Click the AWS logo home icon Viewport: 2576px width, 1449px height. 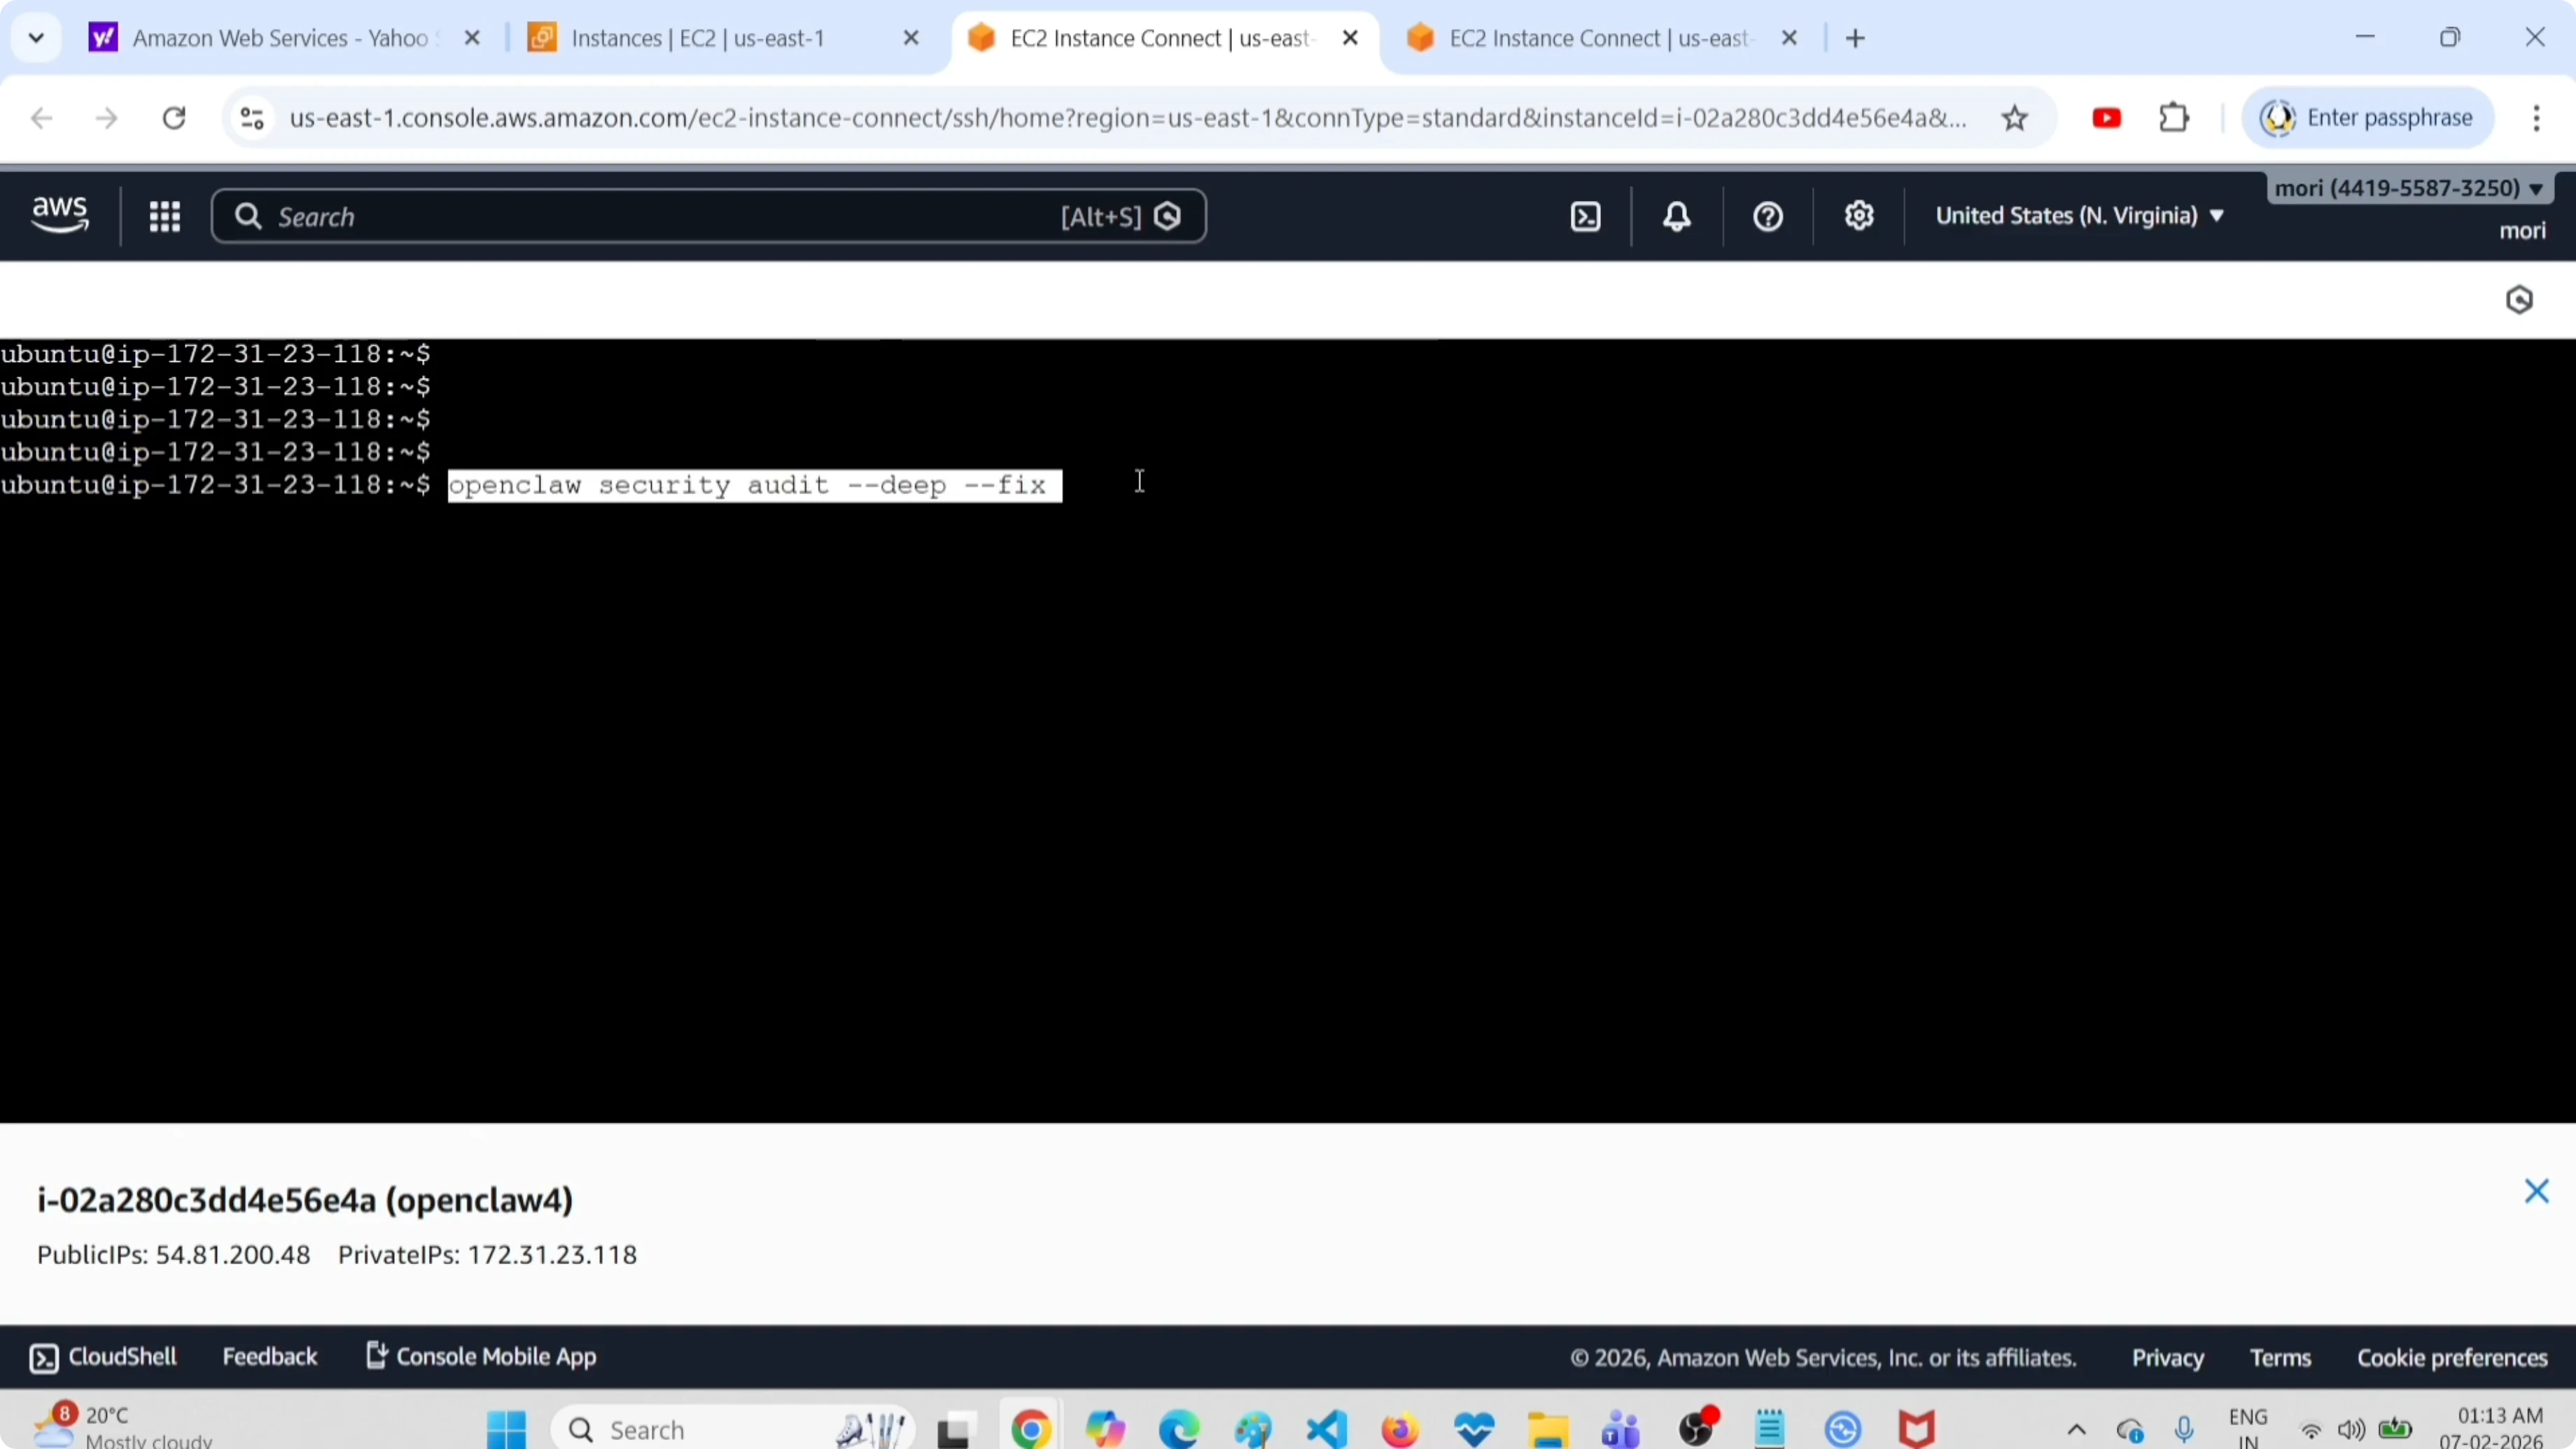[60, 215]
